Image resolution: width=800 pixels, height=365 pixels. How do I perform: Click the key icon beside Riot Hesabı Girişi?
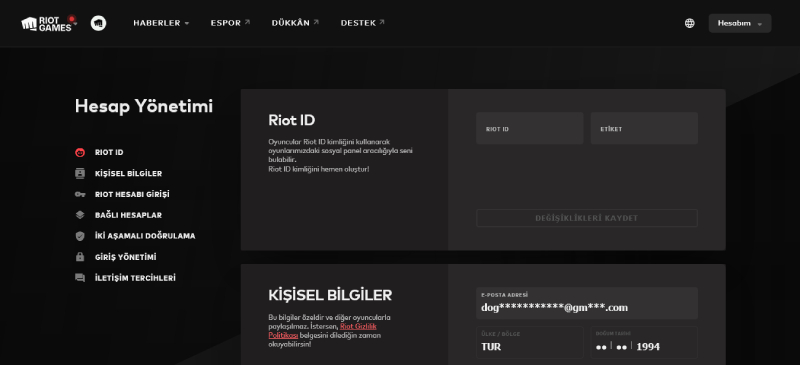click(x=80, y=194)
